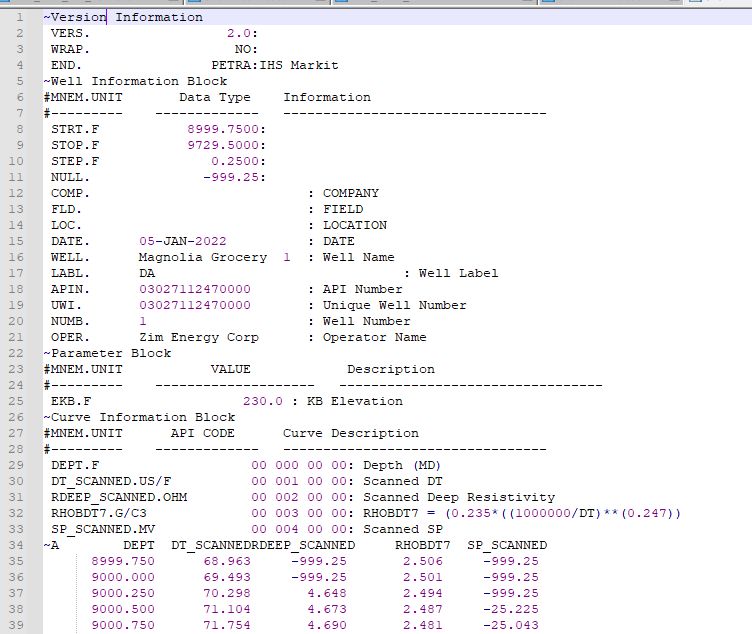Click the DT_SCANNED.US/F mnemonic
The image size is (752, 634).
pos(111,481)
